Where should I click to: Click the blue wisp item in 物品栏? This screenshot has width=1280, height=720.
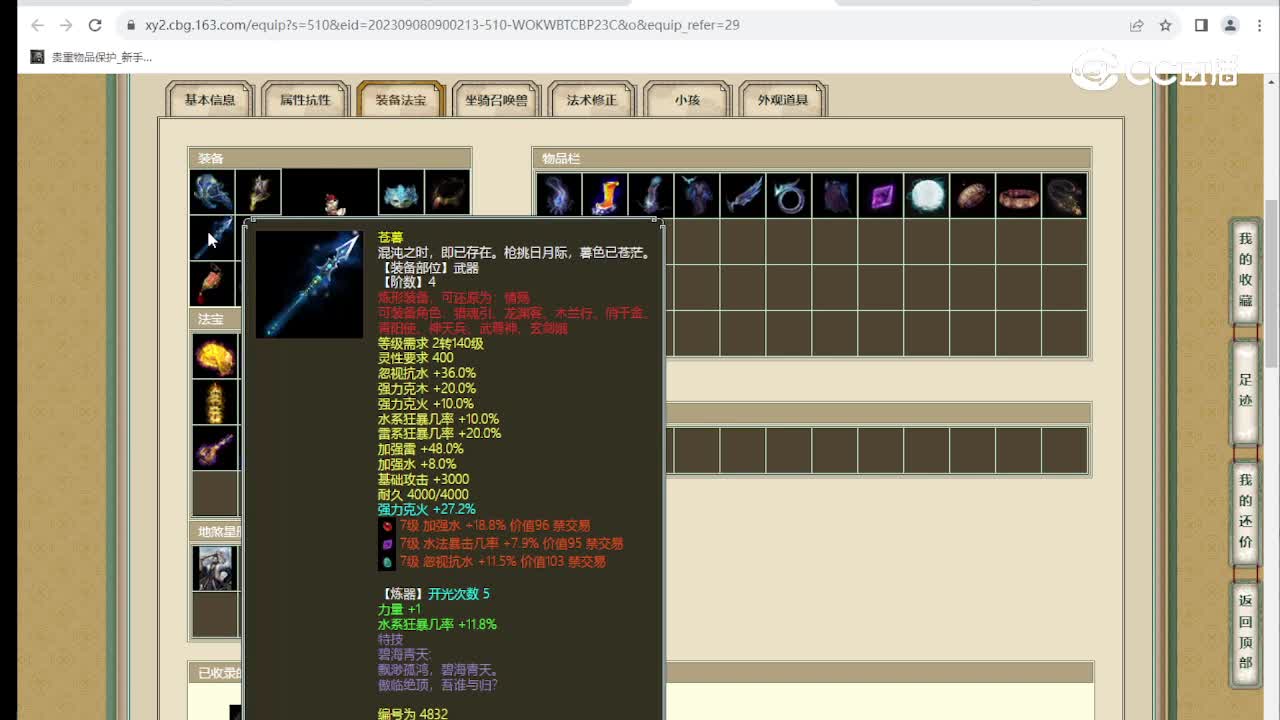[559, 196]
